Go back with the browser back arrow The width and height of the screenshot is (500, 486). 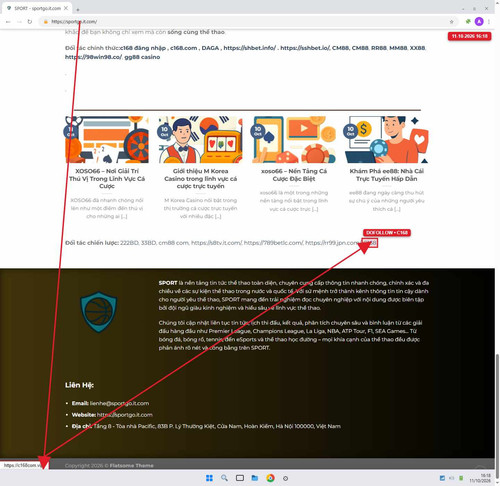pyautogui.click(x=8, y=22)
